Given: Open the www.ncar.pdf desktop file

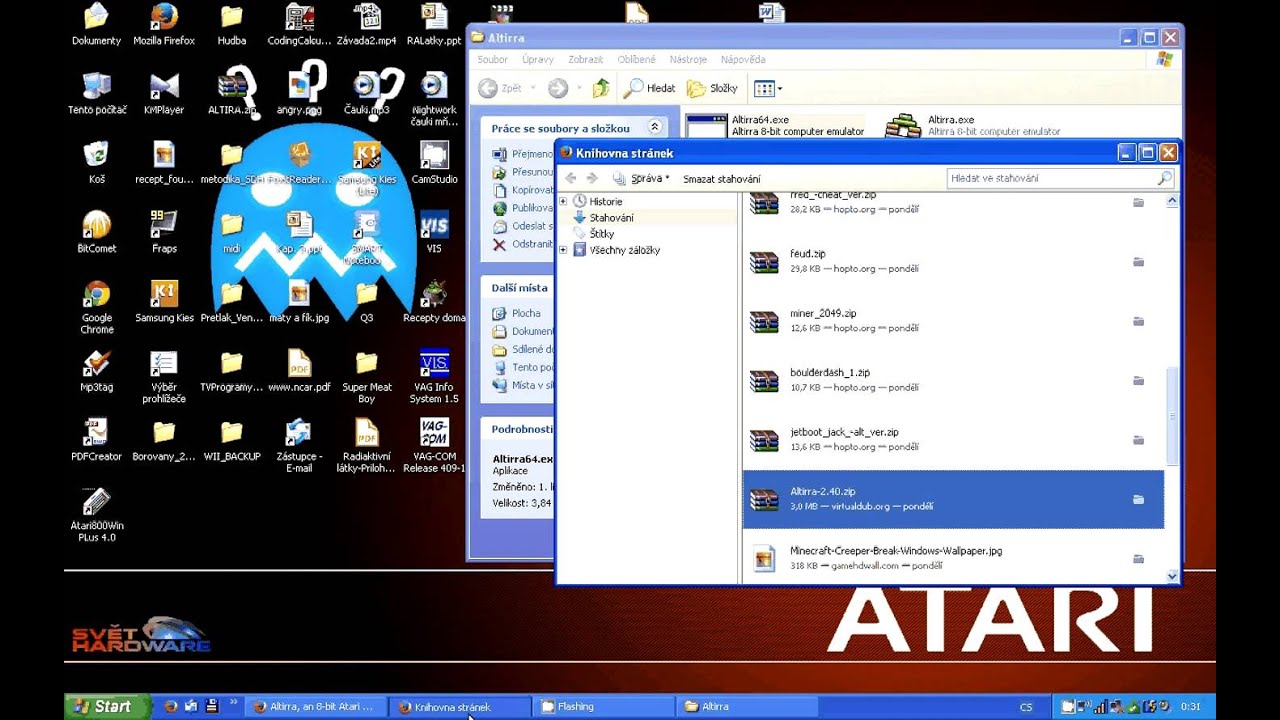Looking at the screenshot, I should pos(299,370).
